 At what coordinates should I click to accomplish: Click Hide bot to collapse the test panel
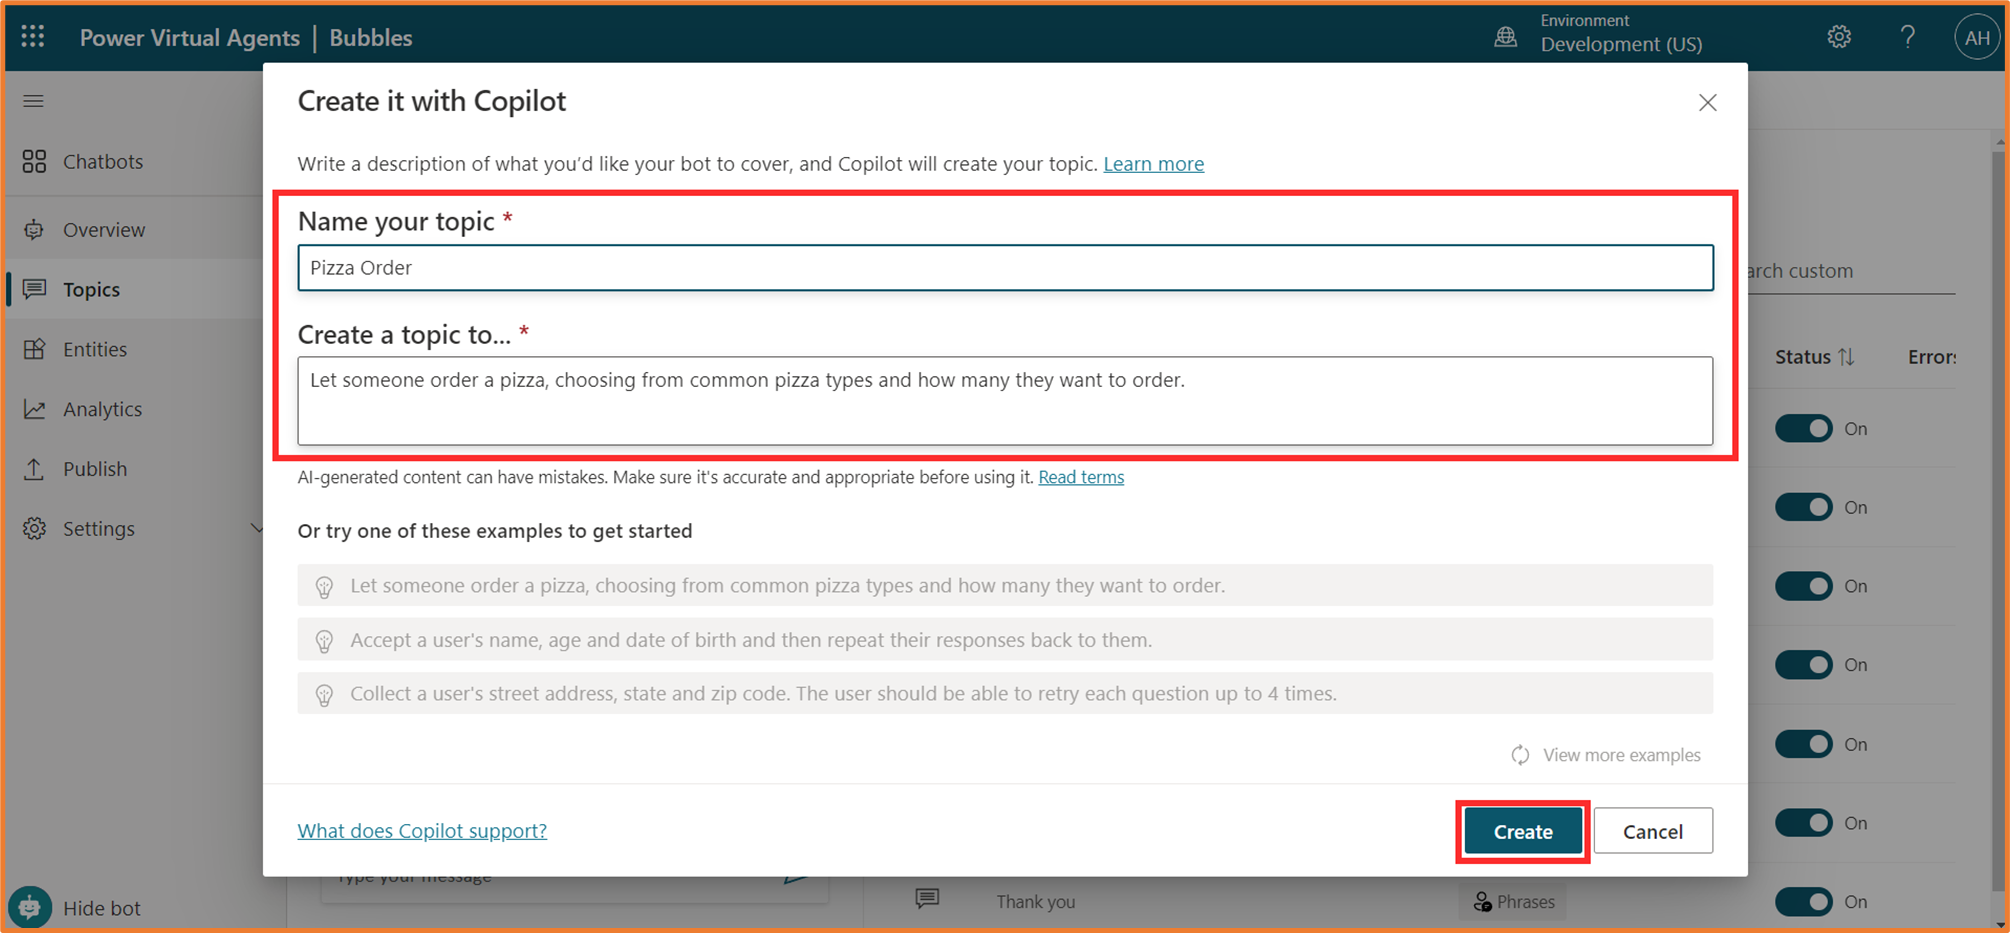pos(102,908)
